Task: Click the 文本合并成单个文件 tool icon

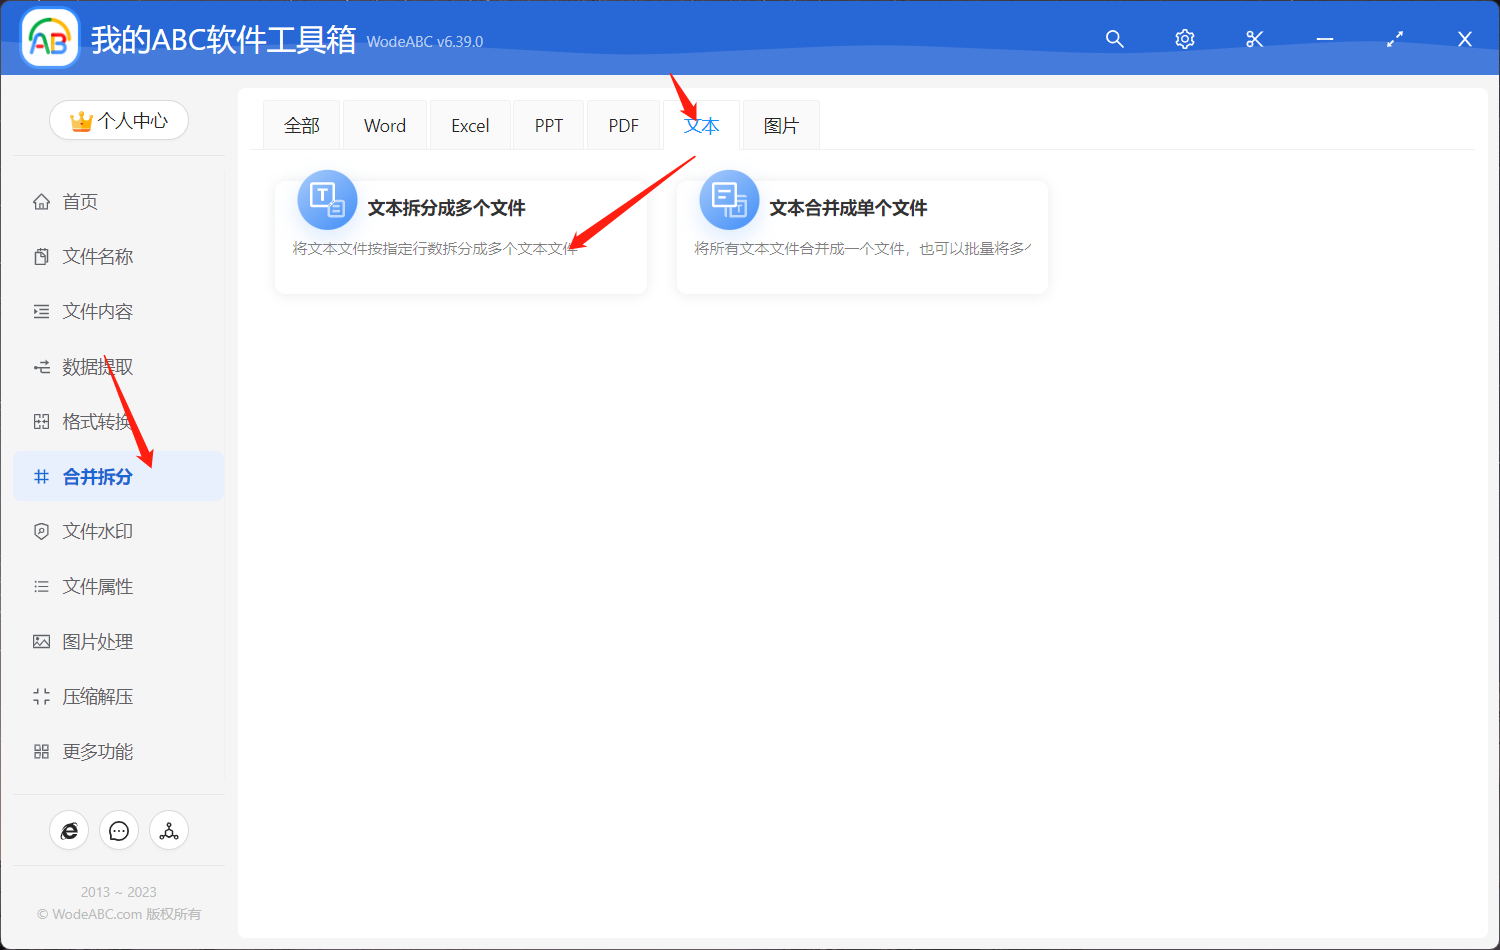Action: [x=729, y=200]
